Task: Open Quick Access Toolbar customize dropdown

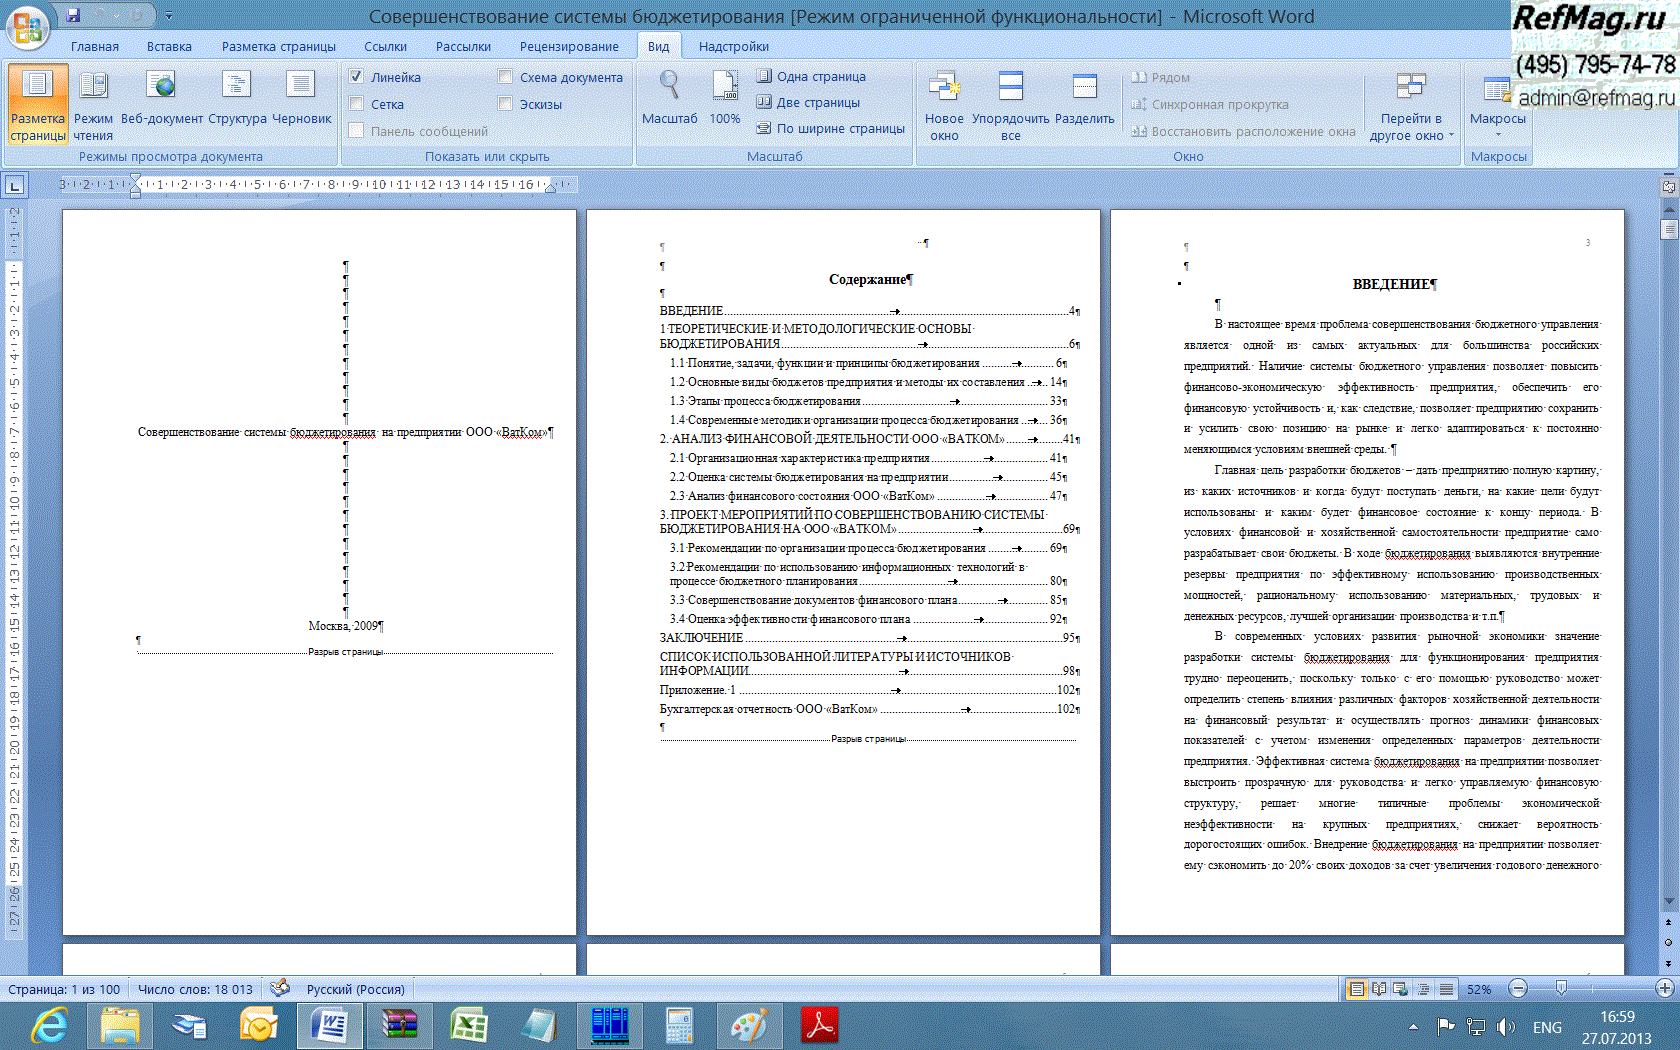Action: (169, 16)
